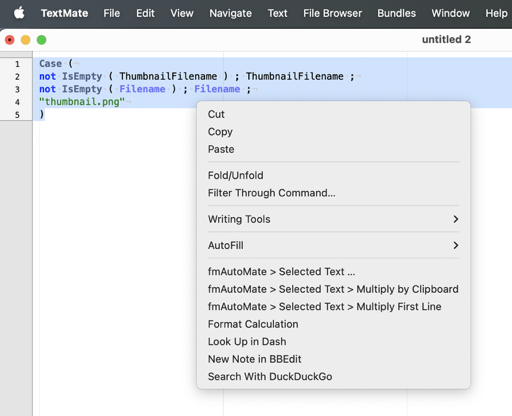Close the untitled 2 window

(x=10, y=40)
